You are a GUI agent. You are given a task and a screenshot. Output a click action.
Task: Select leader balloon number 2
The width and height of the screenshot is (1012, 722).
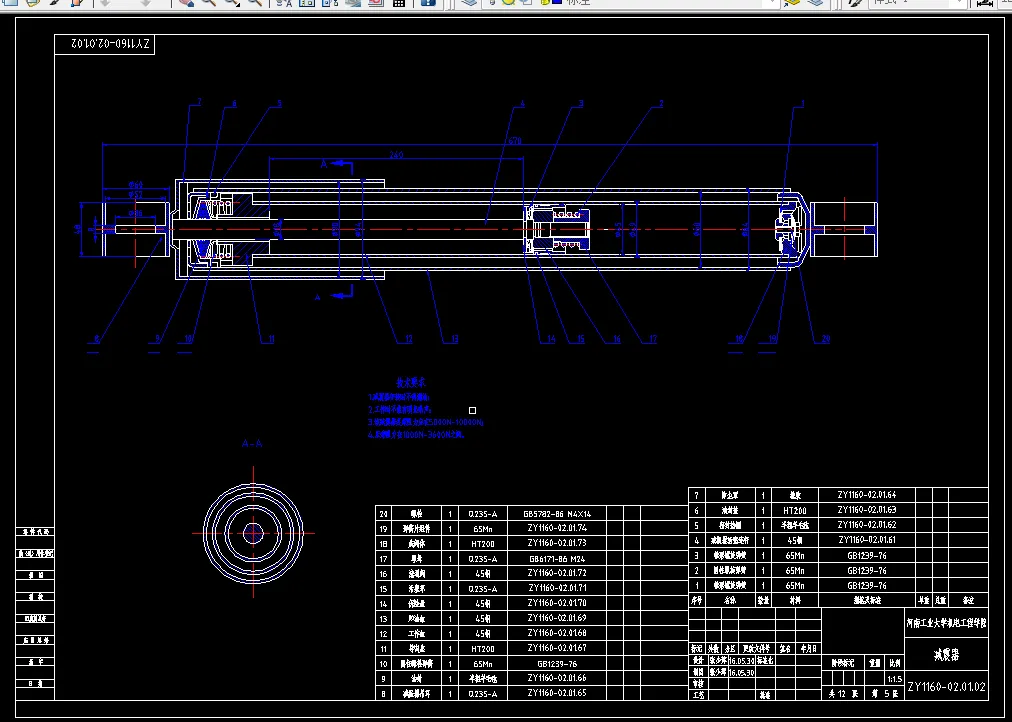click(660, 103)
